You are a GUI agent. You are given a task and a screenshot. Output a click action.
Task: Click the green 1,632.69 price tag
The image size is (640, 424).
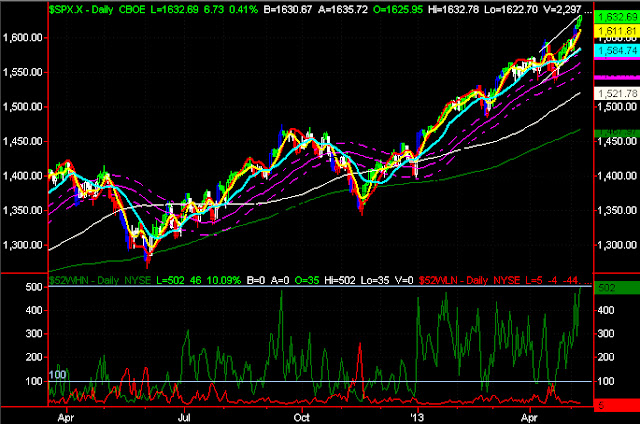click(x=617, y=17)
